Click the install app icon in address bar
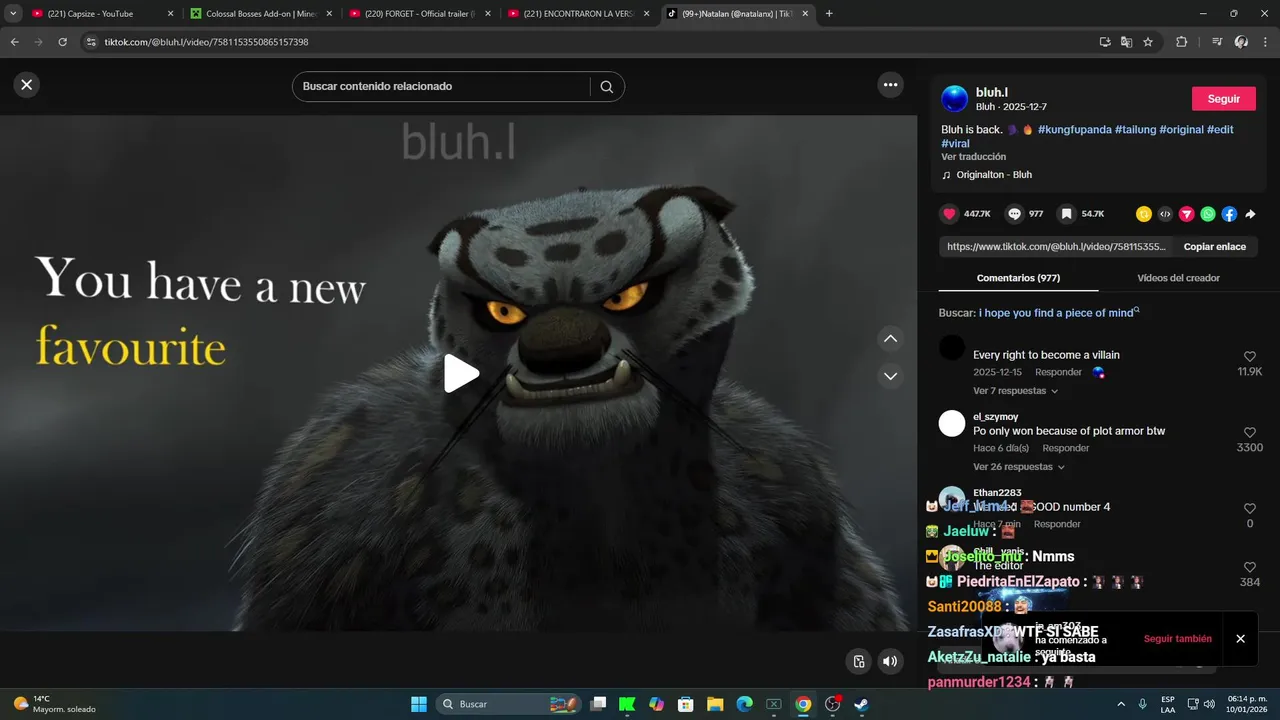1280x720 pixels. point(1105,42)
